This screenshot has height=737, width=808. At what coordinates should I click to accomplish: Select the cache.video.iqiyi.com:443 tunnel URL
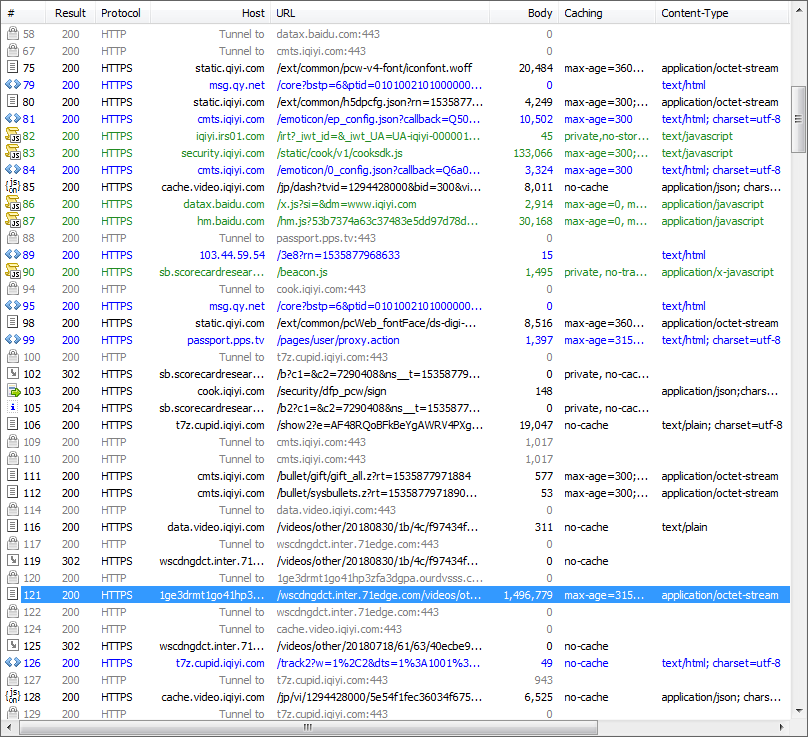pos(339,629)
